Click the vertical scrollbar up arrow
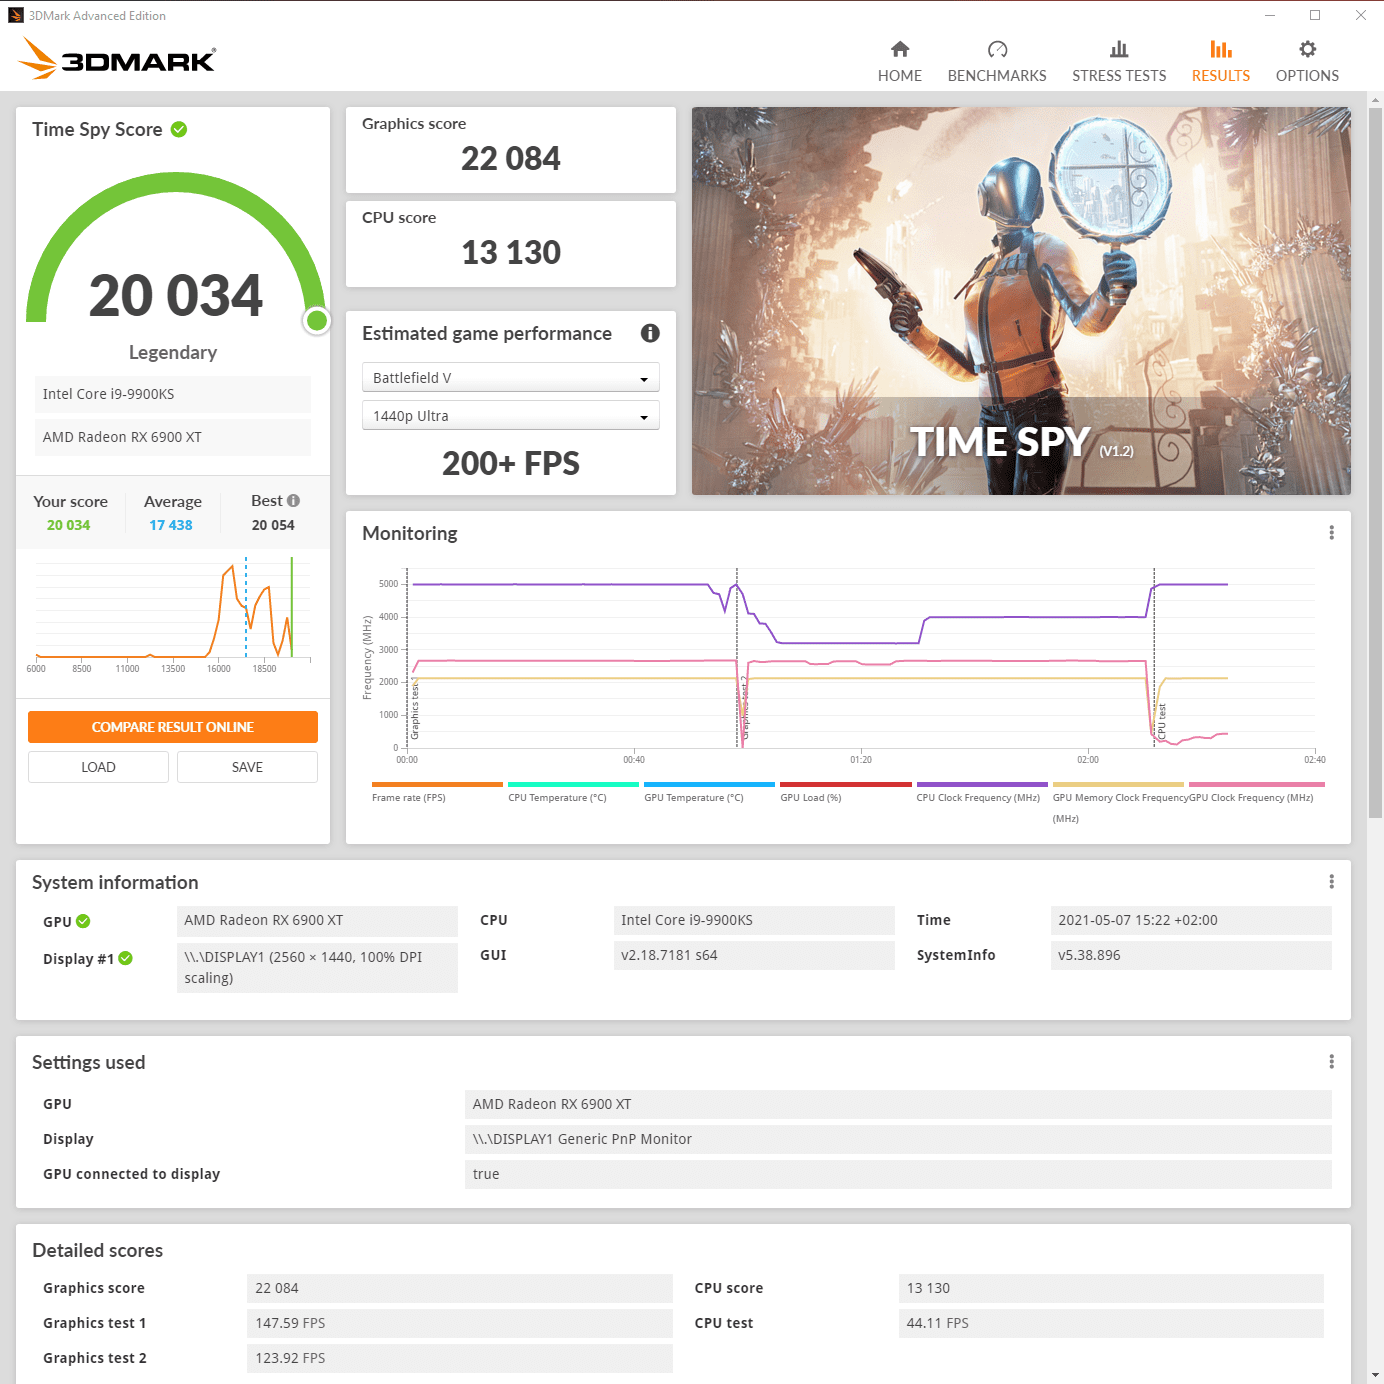 pyautogui.click(x=1376, y=100)
